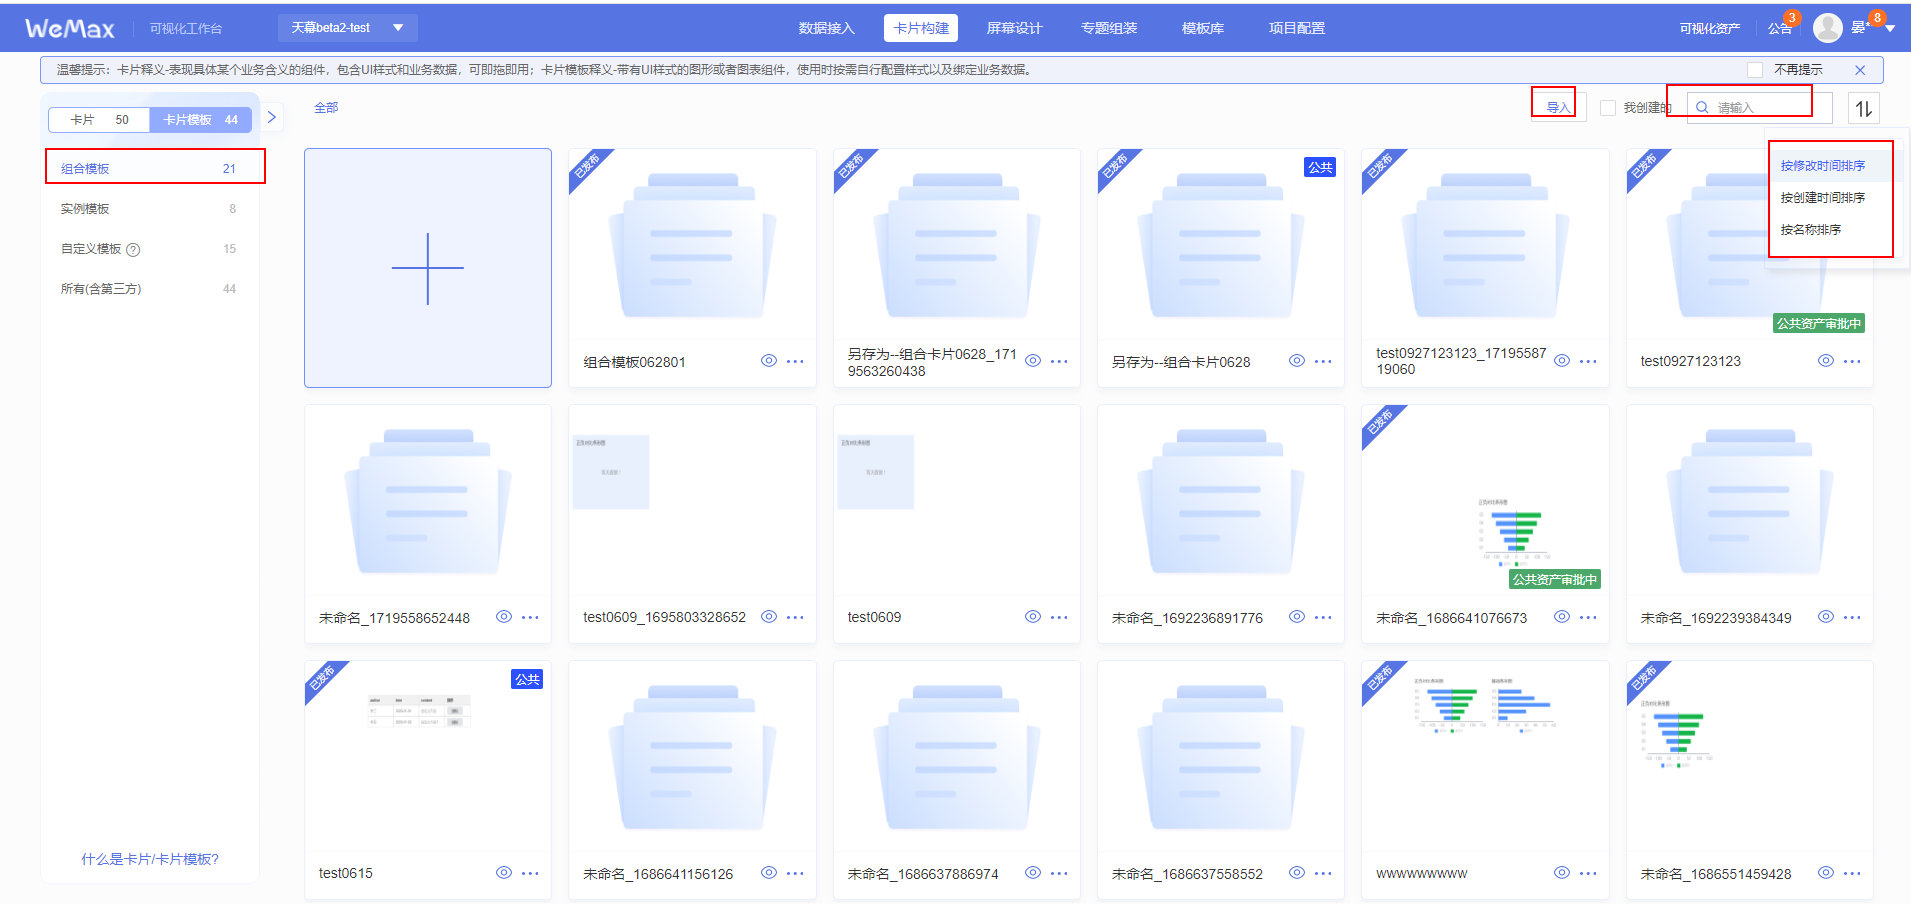
Task: Preview card 未命名_1692236891776
Action: (1297, 617)
